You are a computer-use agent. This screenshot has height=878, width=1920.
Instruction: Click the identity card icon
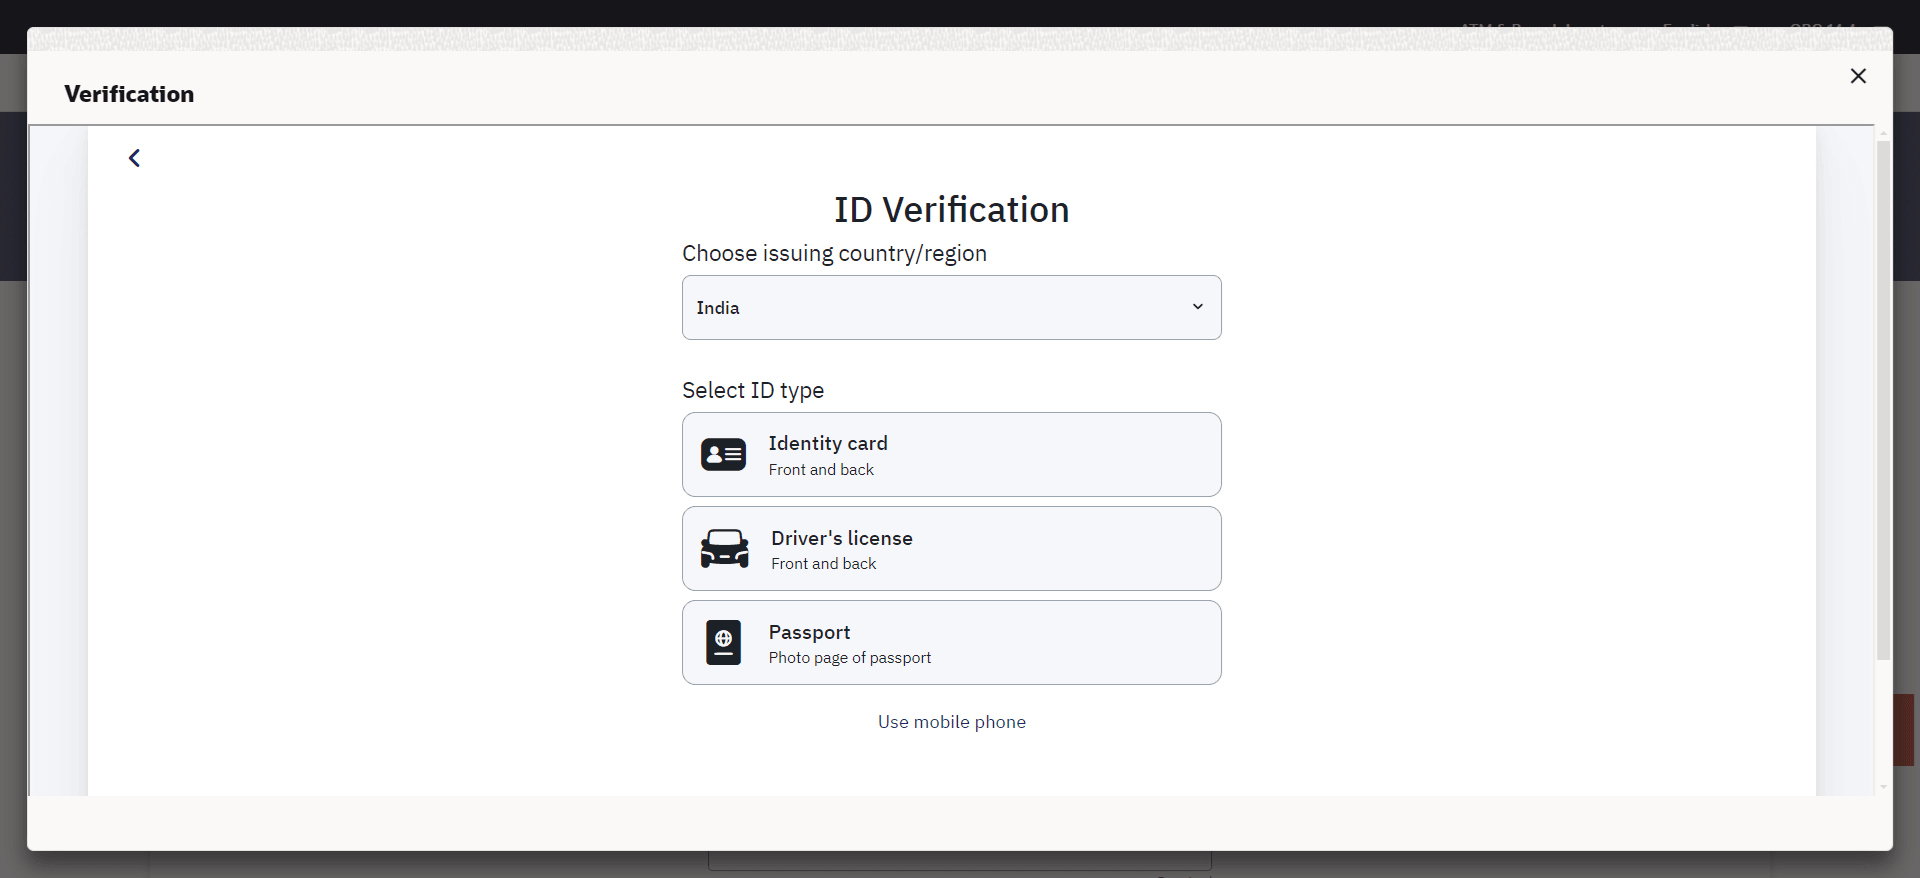[723, 455]
